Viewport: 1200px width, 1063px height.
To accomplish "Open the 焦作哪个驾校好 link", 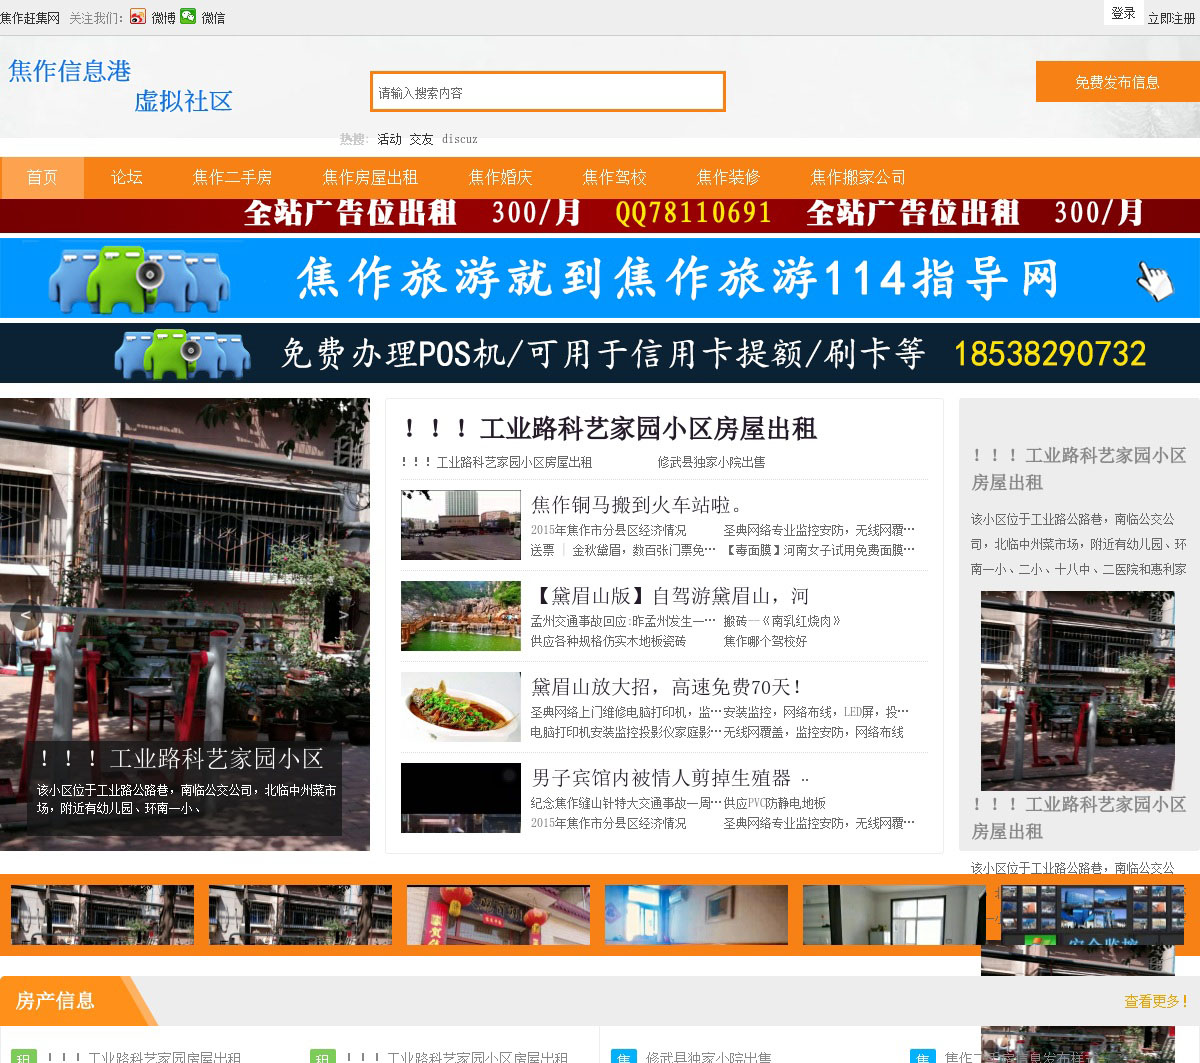I will point(765,641).
